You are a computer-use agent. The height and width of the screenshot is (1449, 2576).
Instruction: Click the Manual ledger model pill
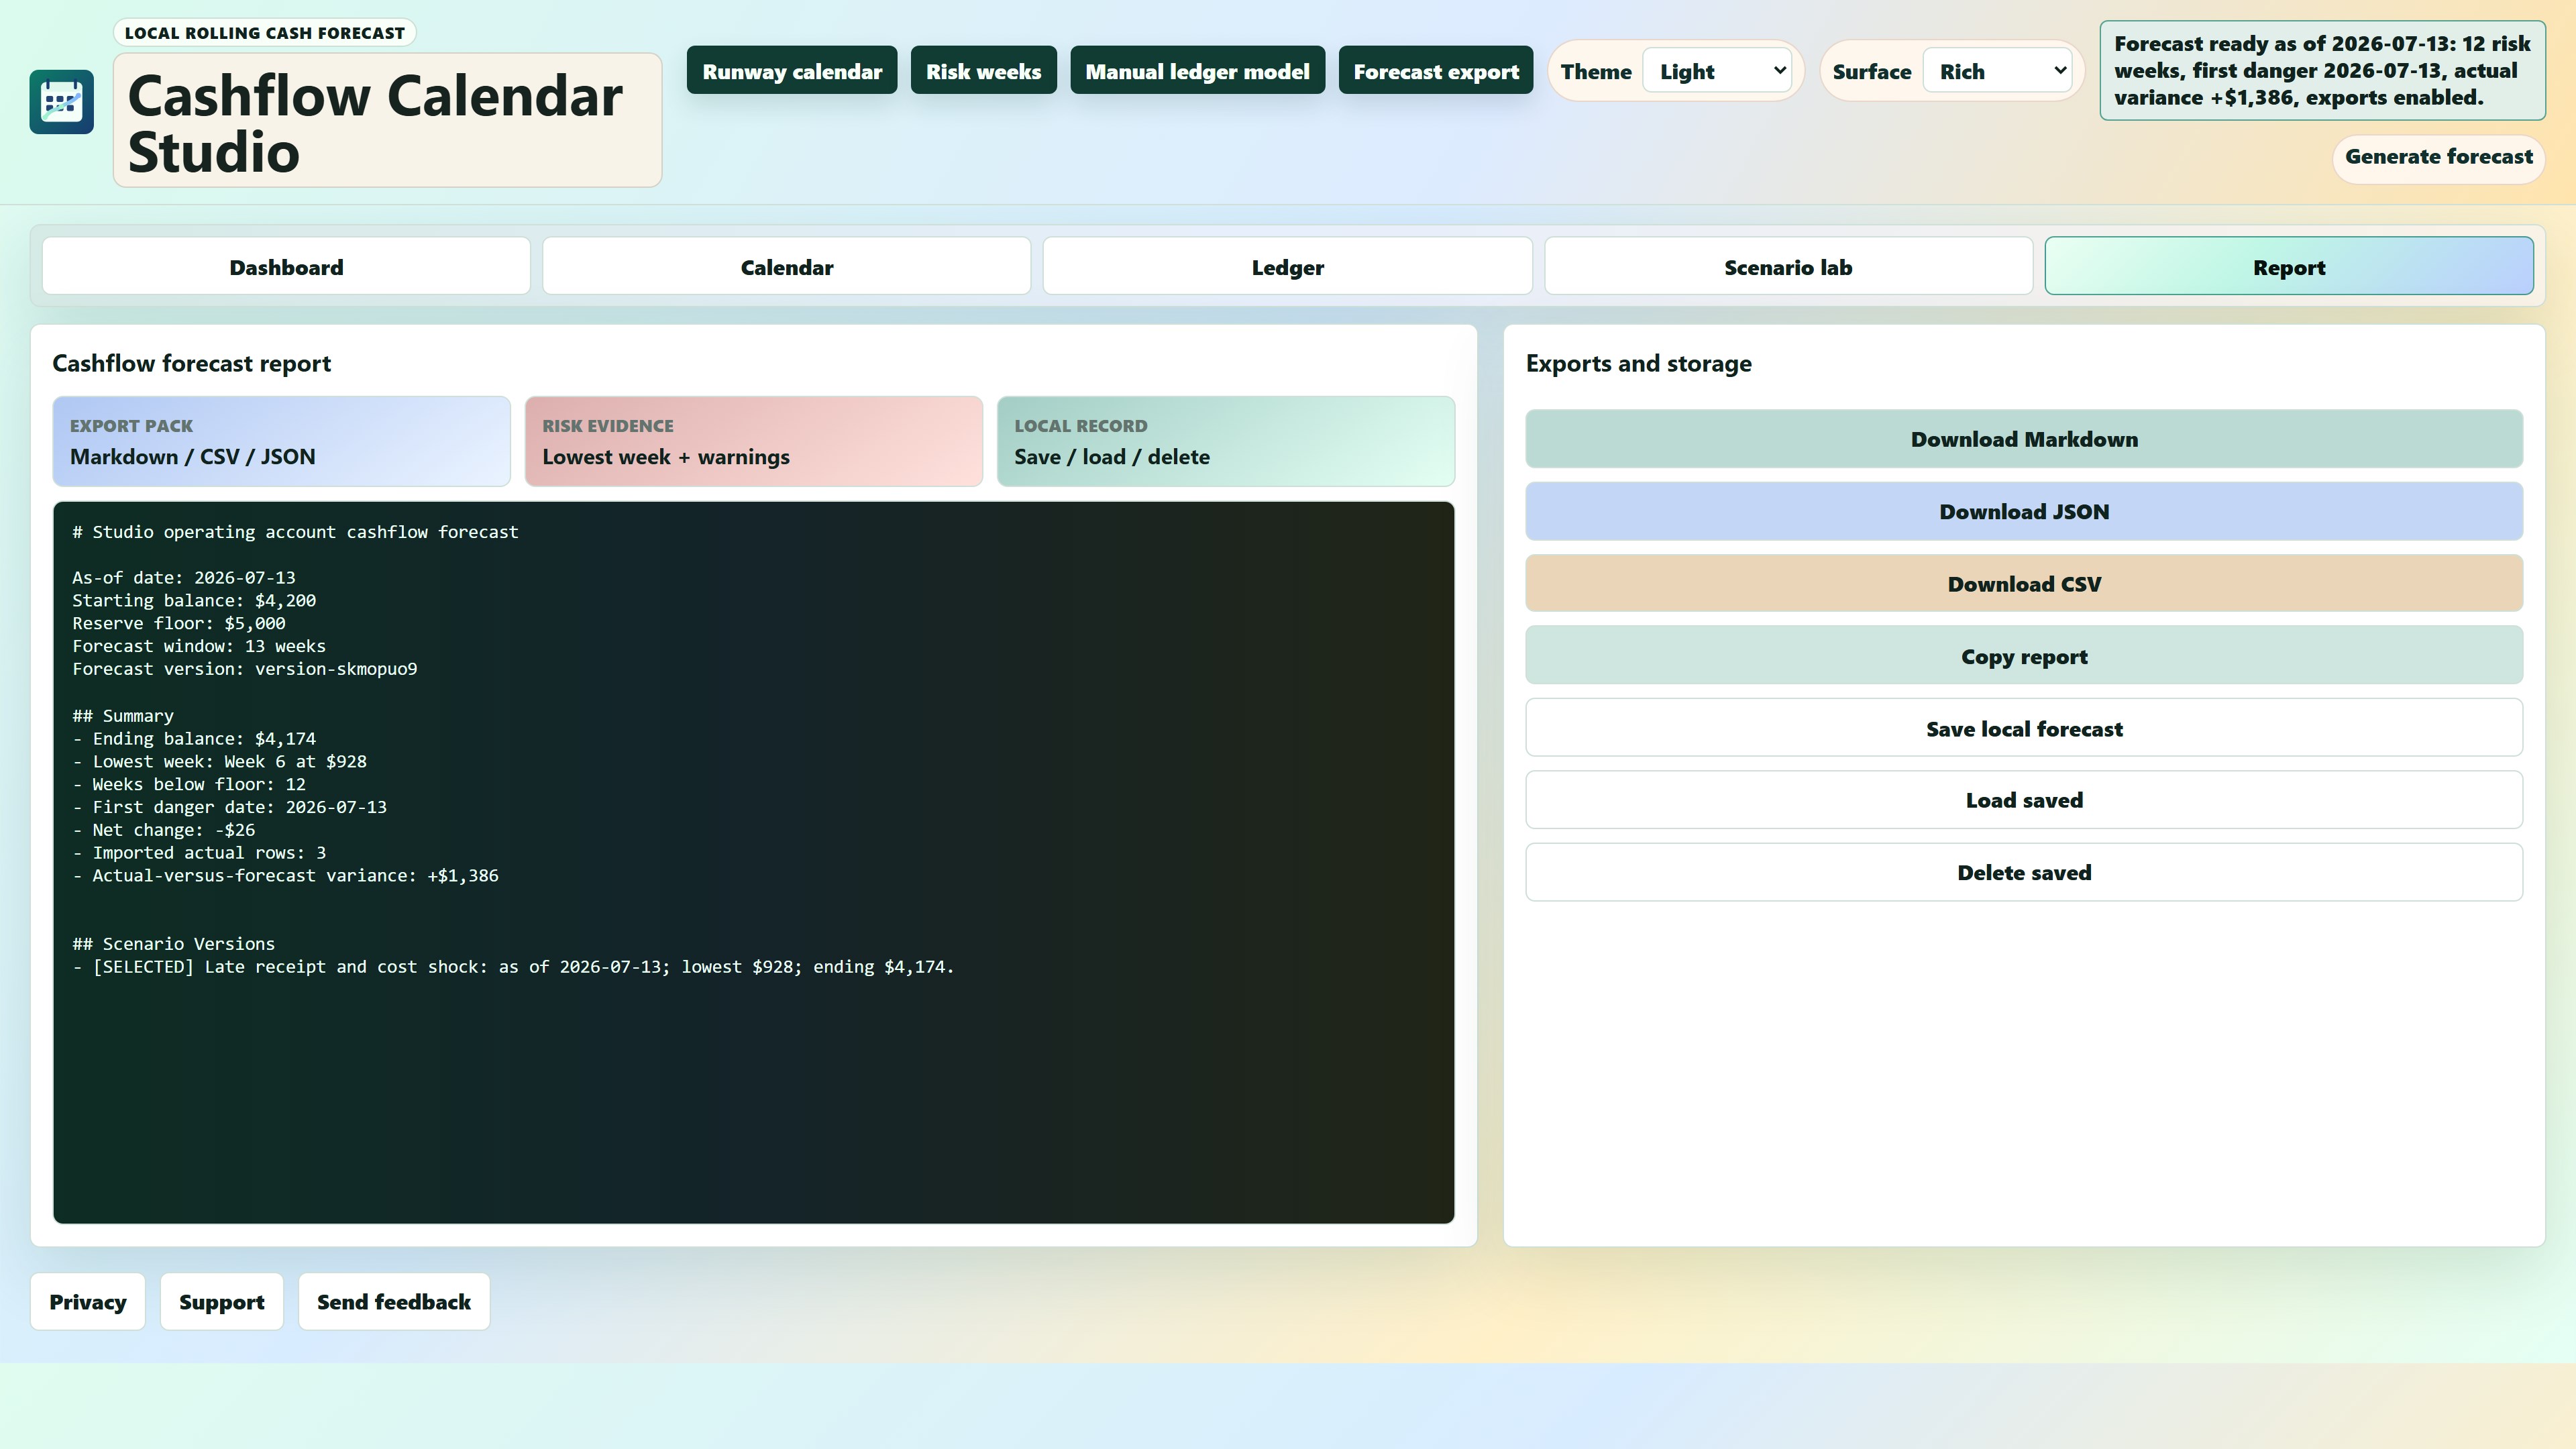[x=1197, y=71]
